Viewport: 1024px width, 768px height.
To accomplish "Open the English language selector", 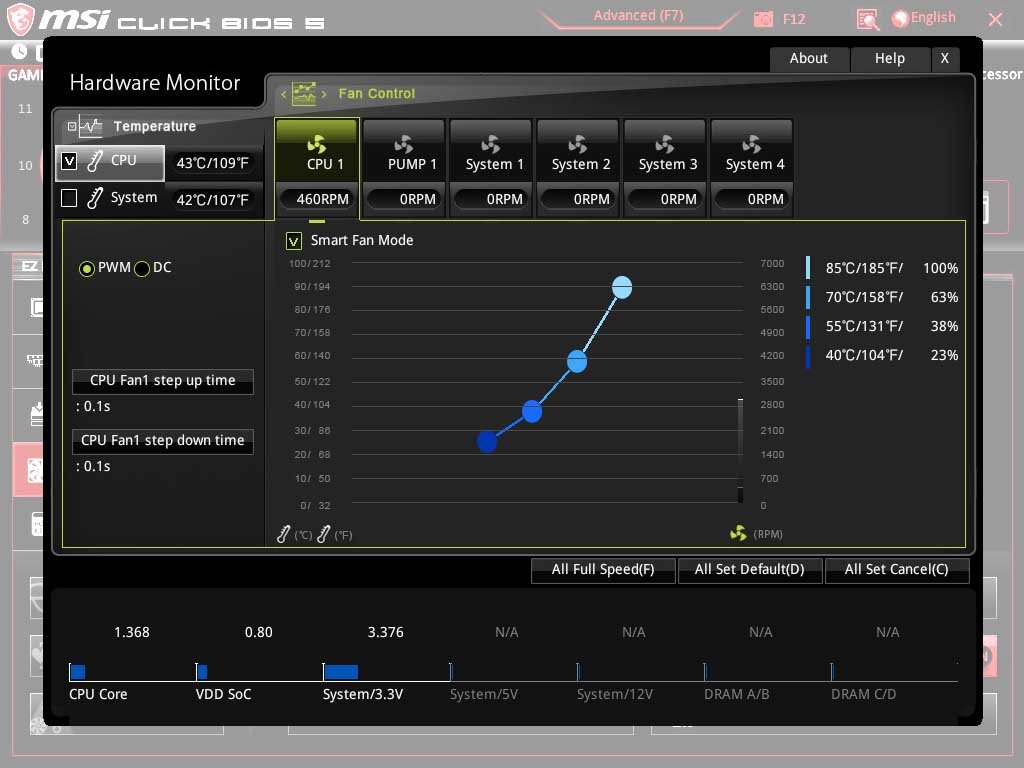I will 923,18.
